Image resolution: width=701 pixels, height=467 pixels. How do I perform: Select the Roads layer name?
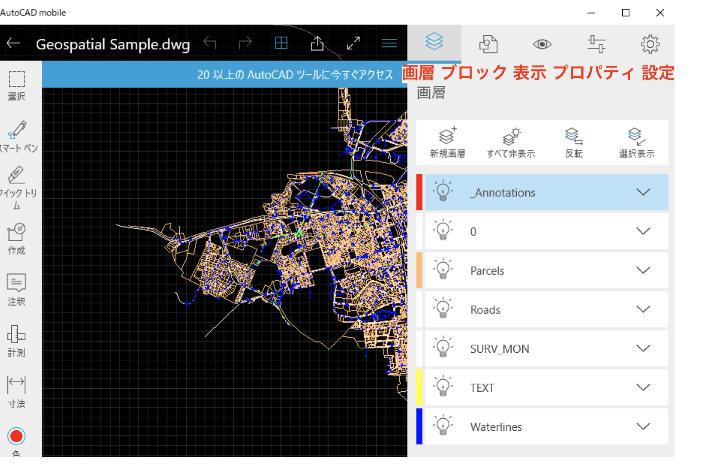(x=485, y=310)
